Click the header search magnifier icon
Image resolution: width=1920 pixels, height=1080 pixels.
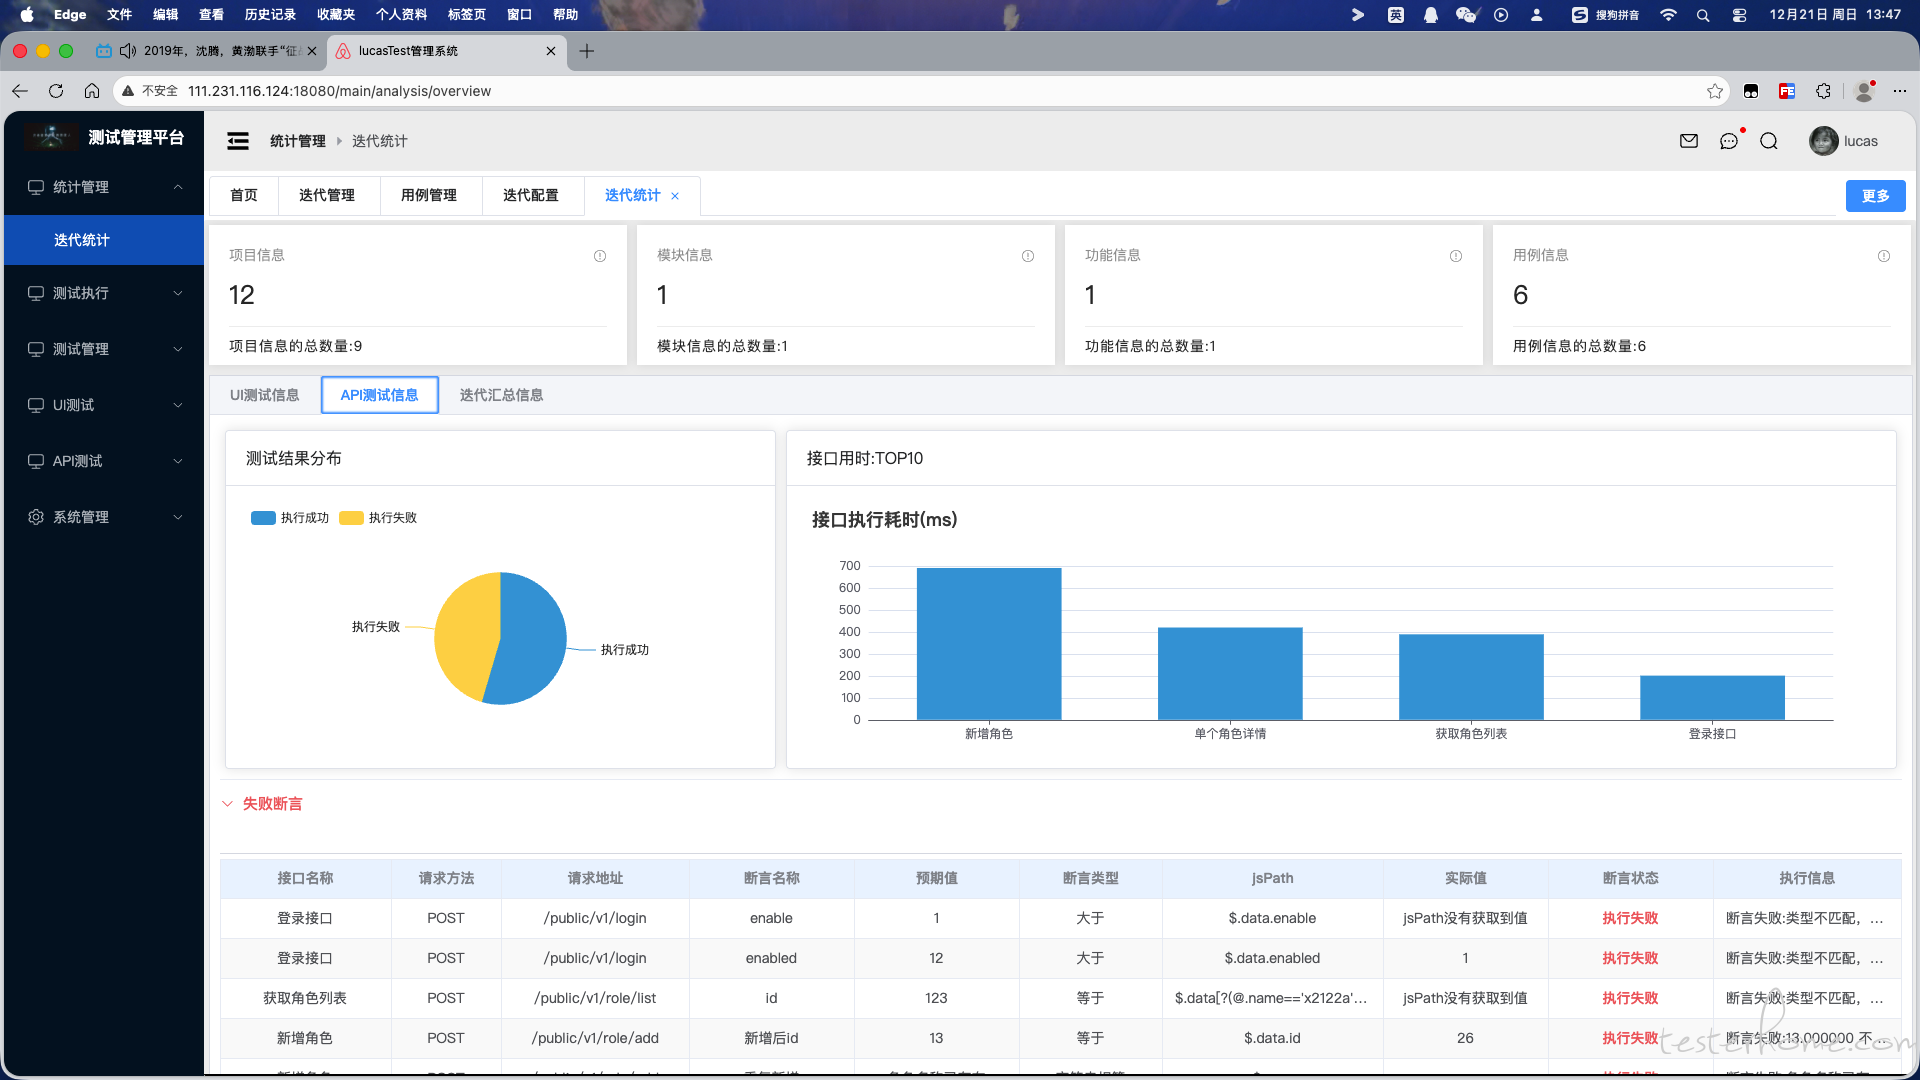tap(1769, 141)
